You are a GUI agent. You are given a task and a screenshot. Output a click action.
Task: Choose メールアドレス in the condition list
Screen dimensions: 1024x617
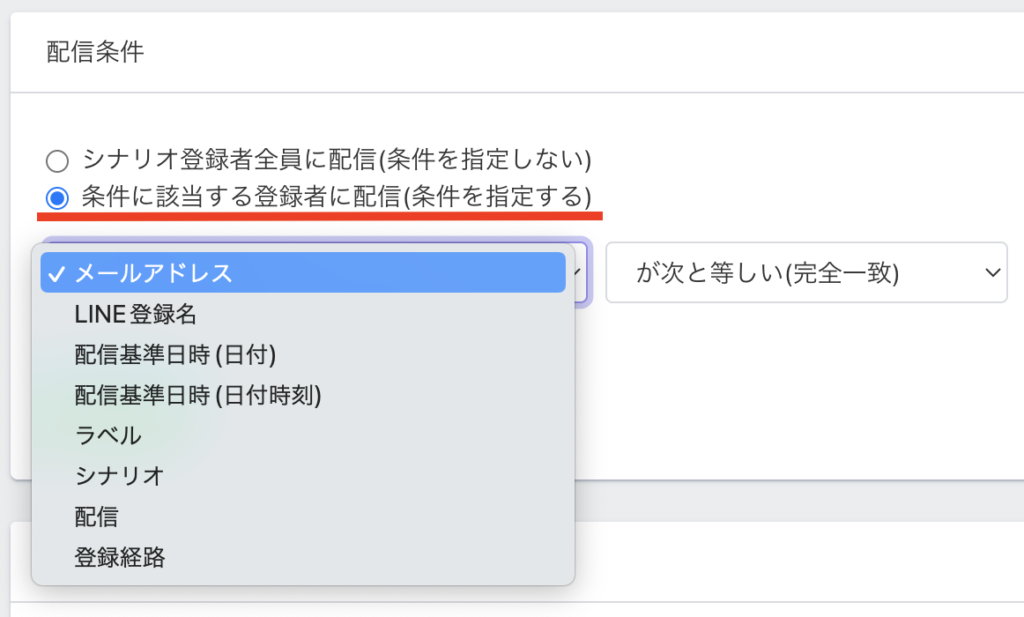154,273
